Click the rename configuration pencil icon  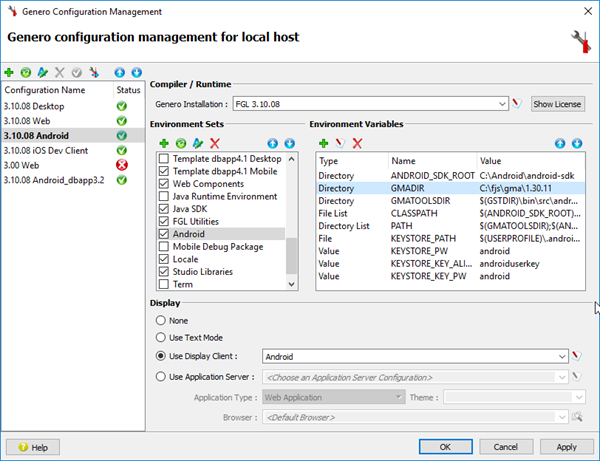coord(42,72)
